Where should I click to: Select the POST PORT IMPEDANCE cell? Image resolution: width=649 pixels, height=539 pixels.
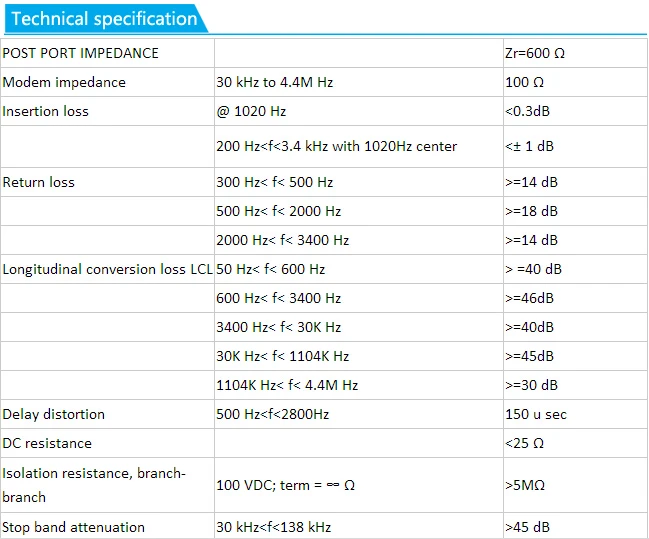coord(81,53)
